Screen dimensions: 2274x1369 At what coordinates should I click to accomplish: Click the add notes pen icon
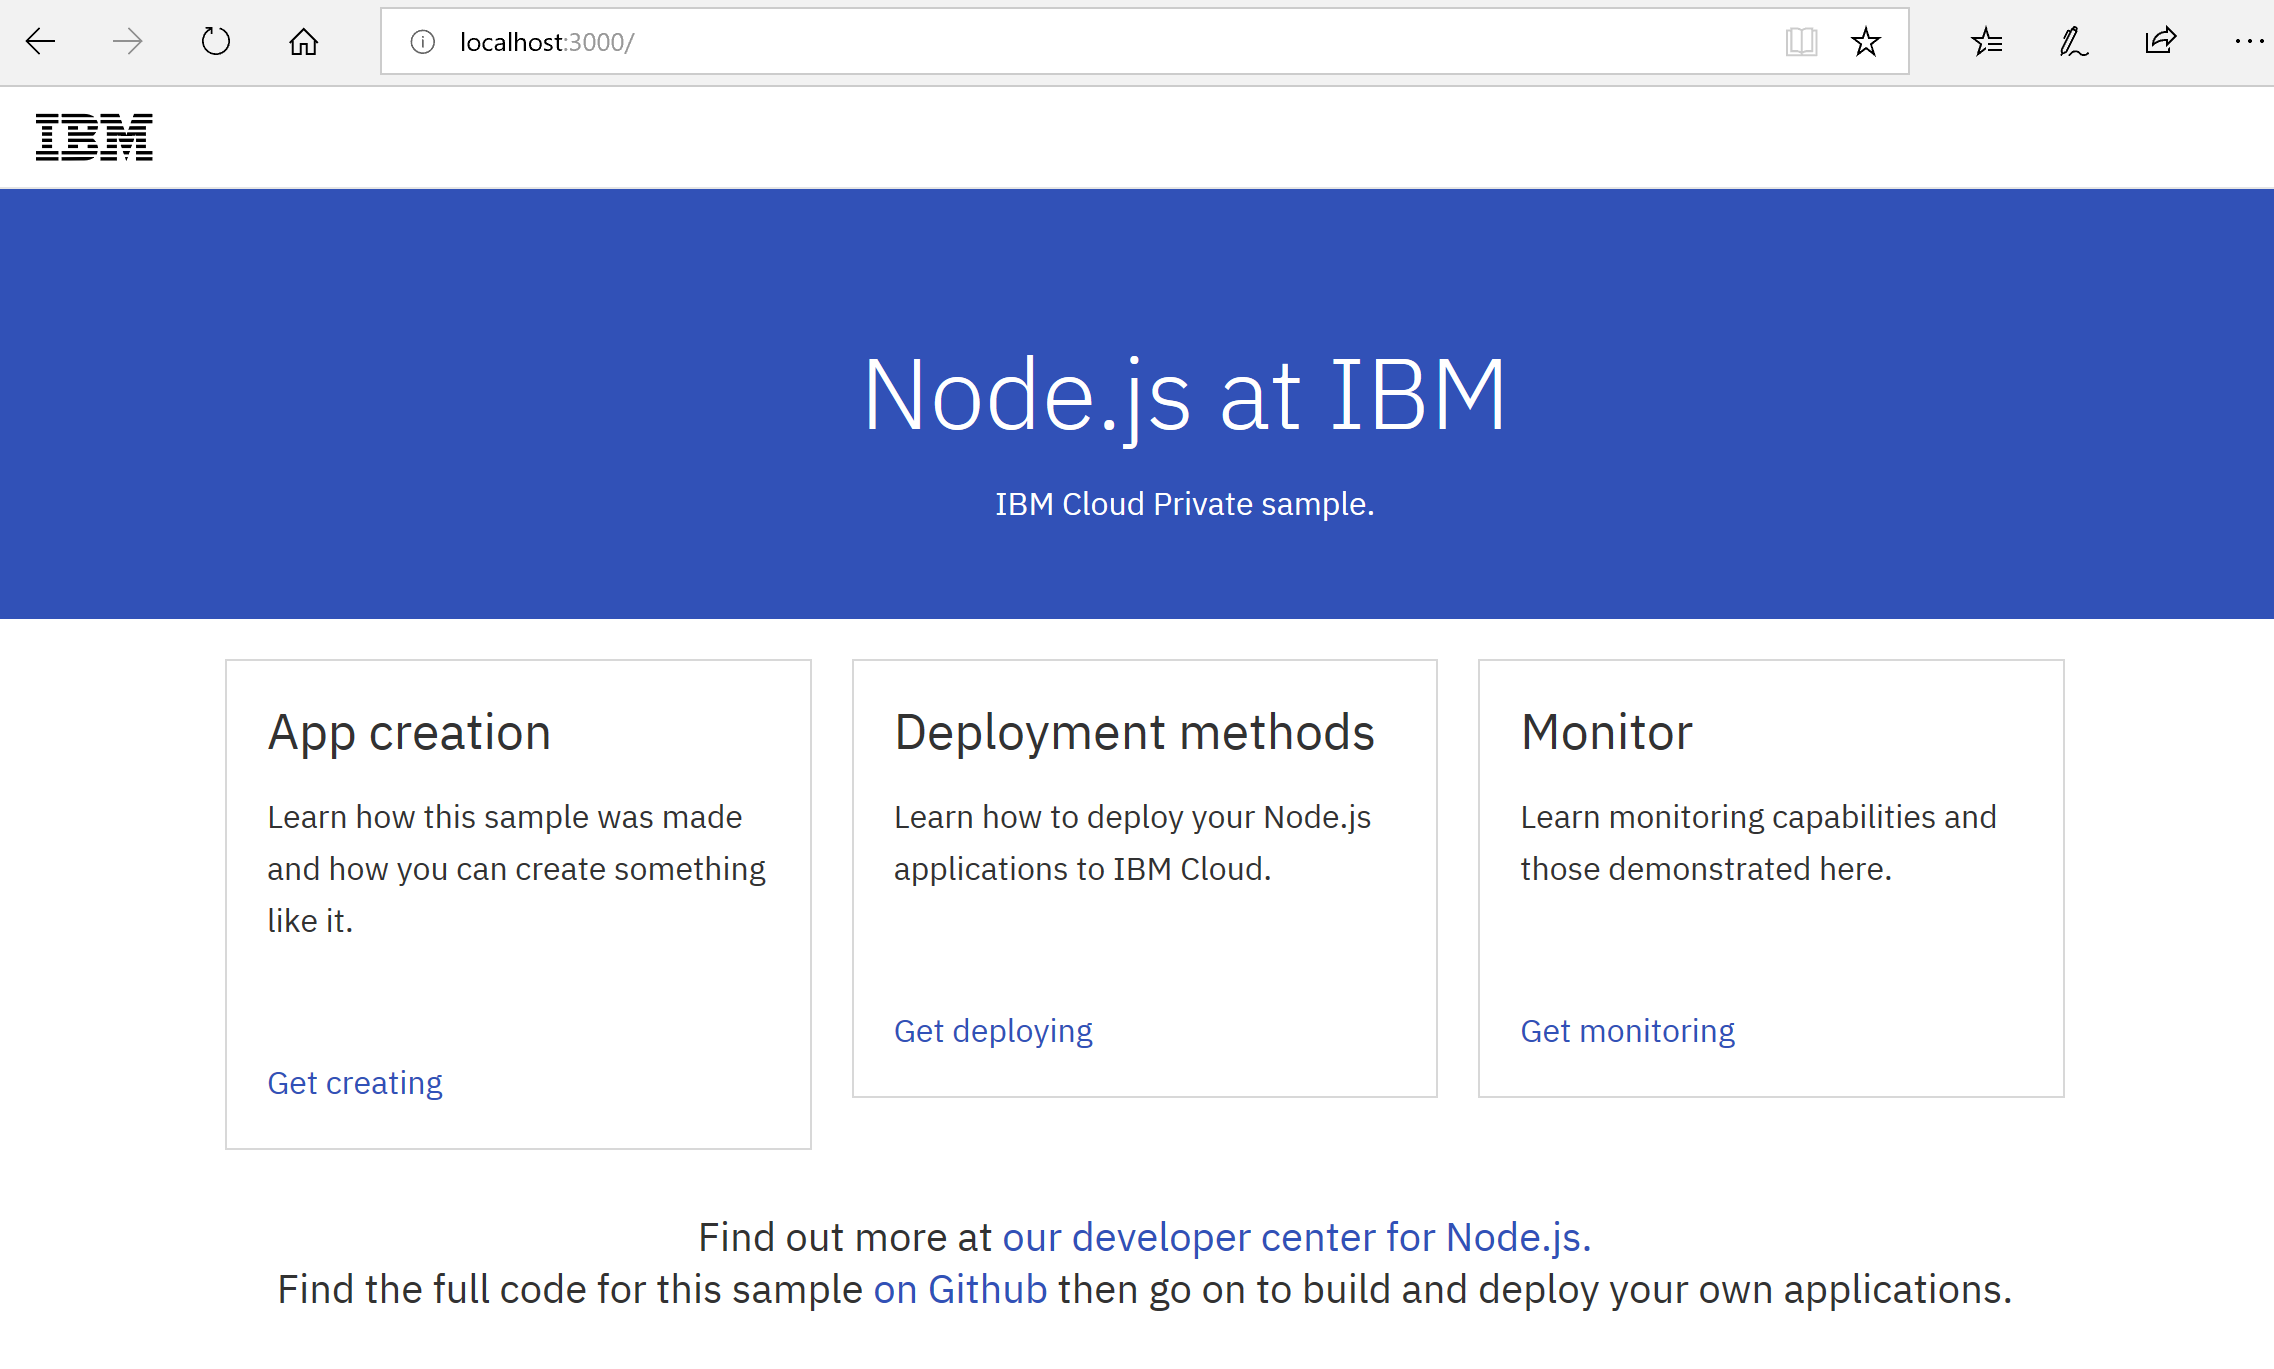coord(2073,42)
